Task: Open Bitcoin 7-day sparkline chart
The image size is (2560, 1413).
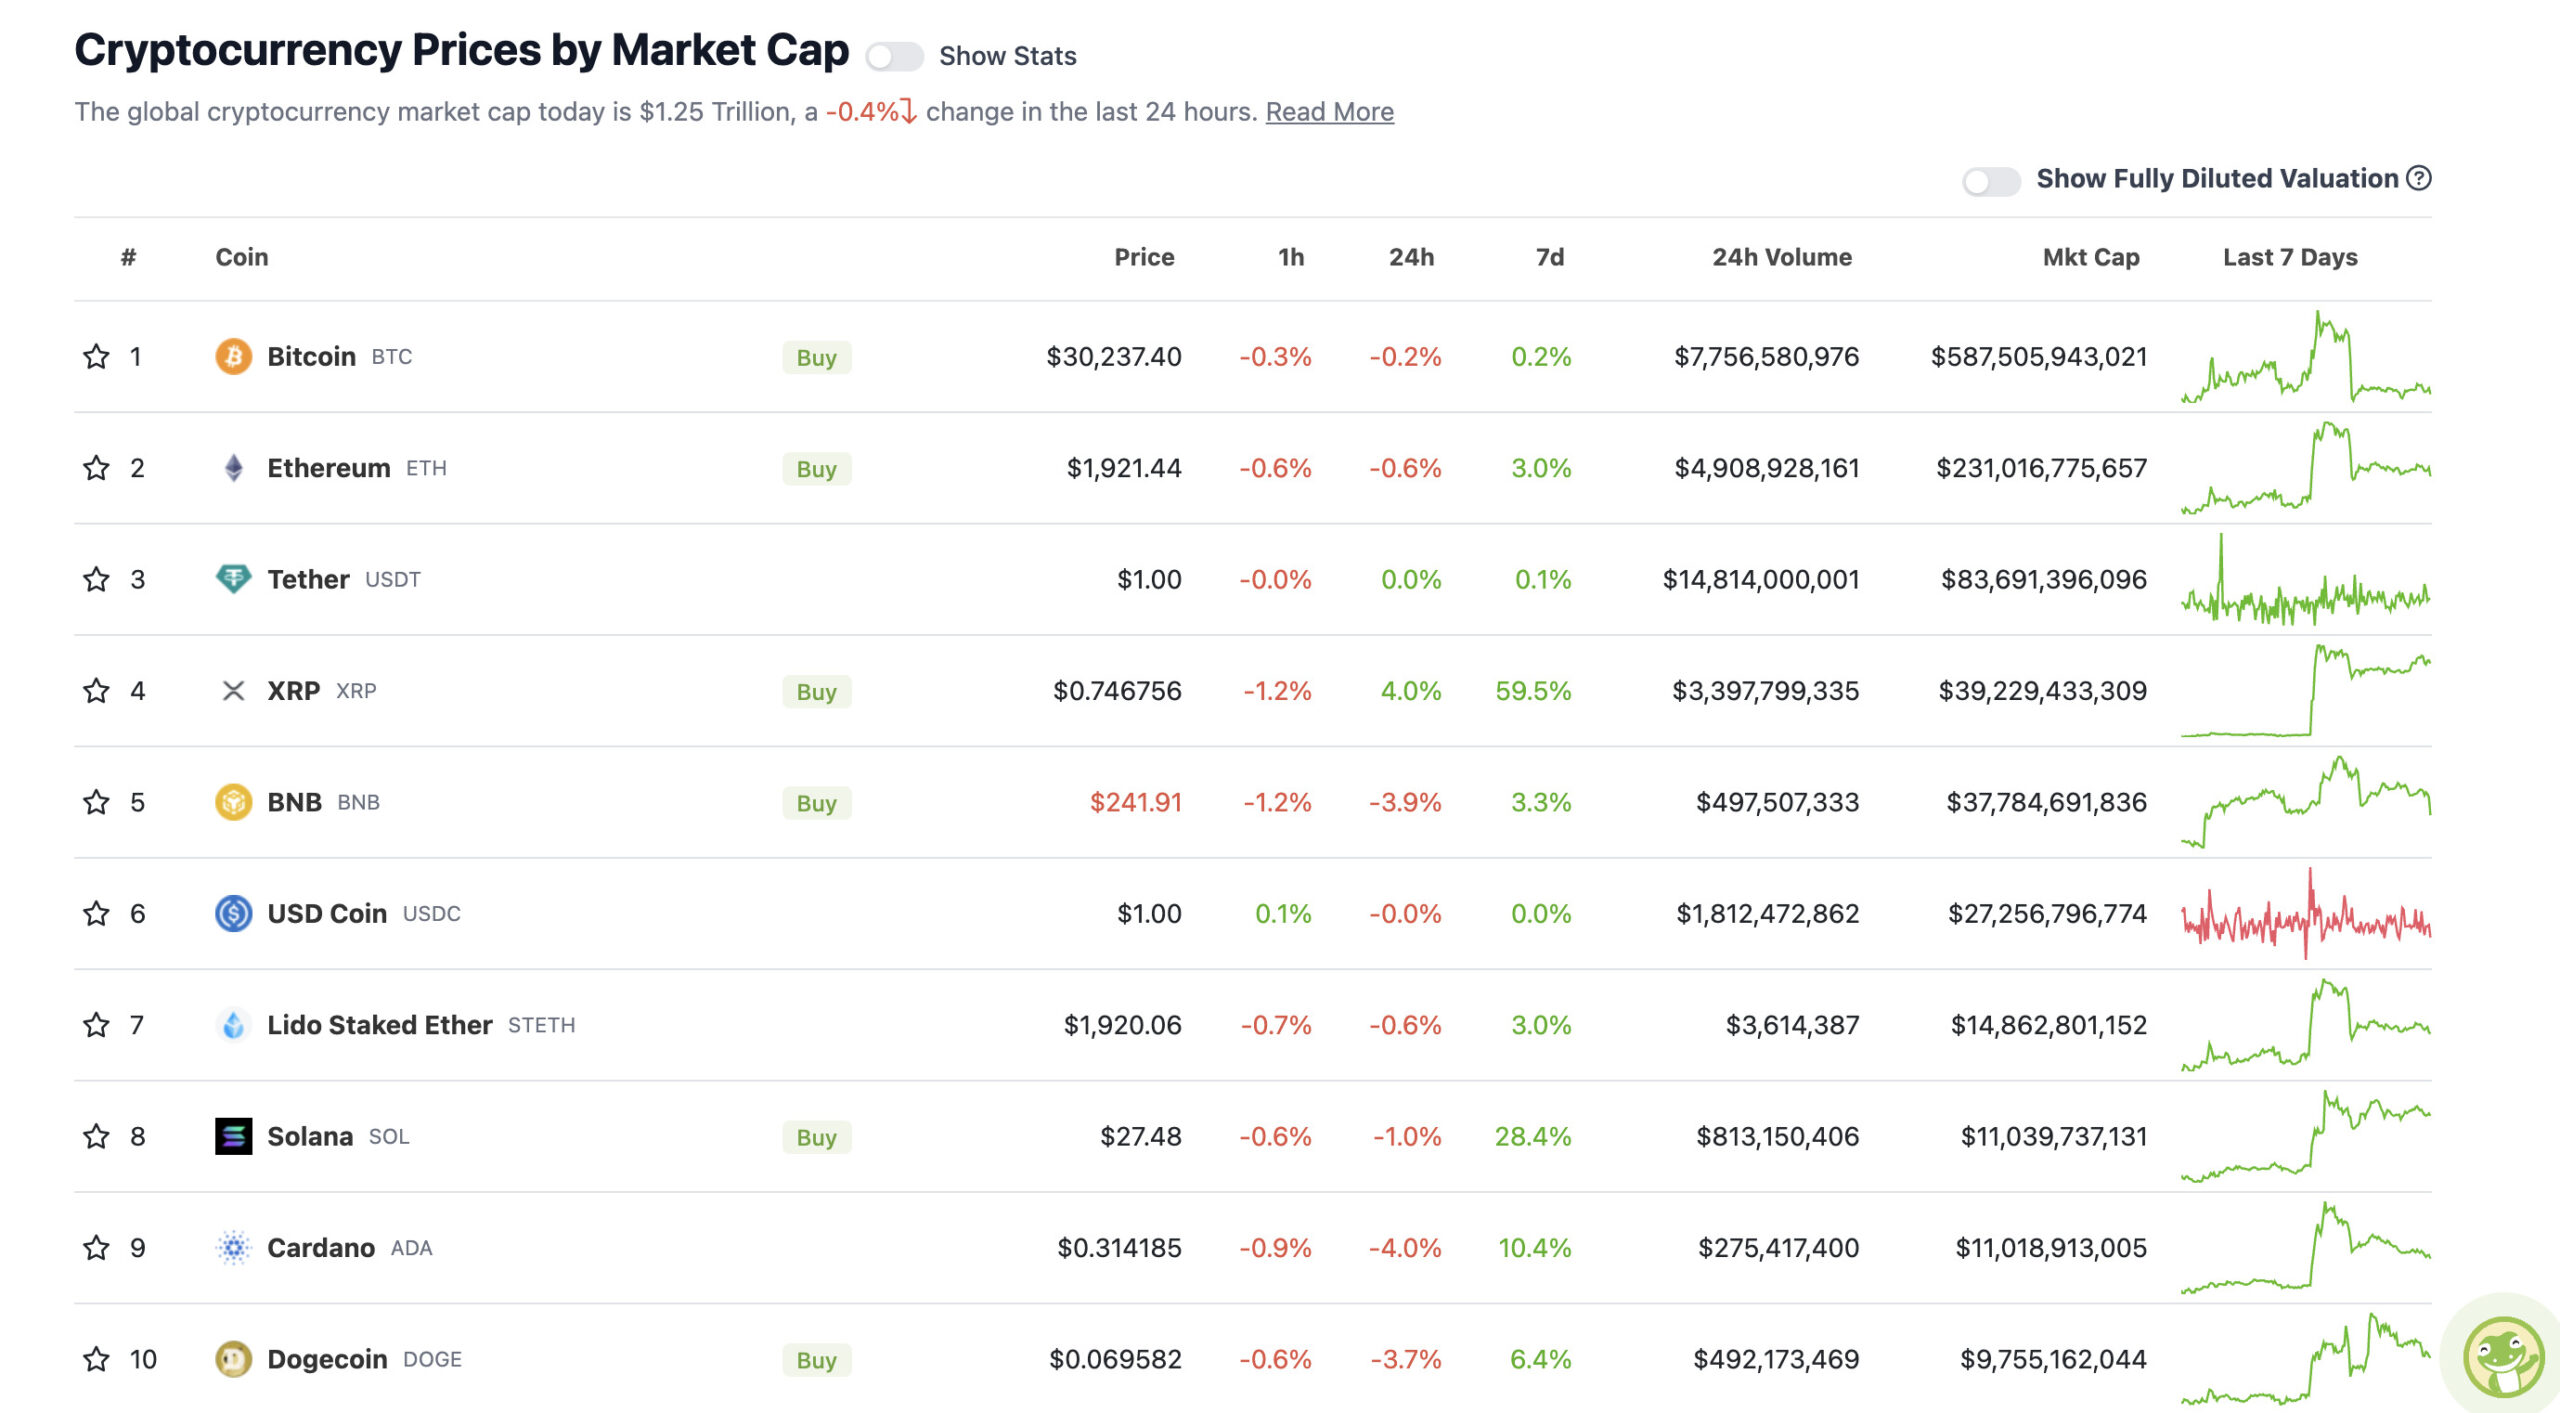Action: pos(2306,357)
